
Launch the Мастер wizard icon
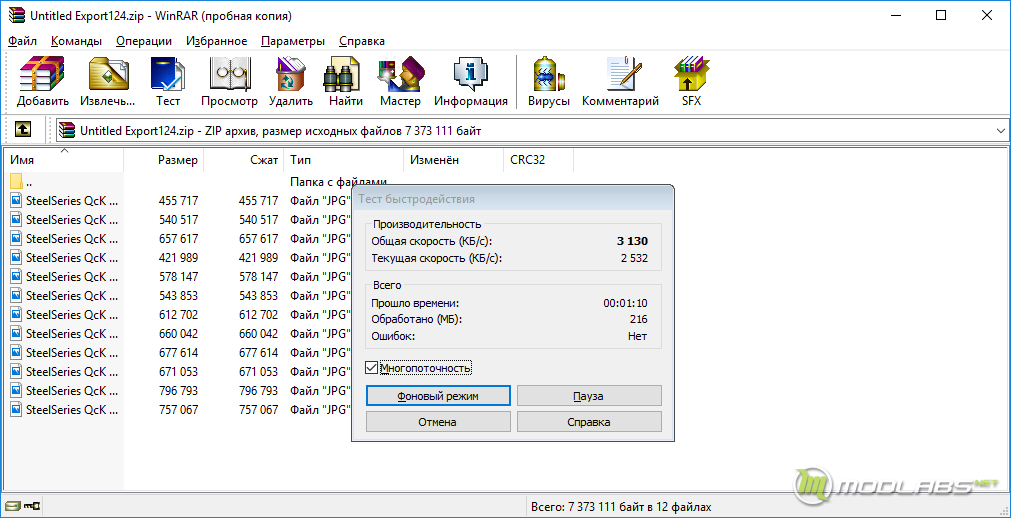pyautogui.click(x=400, y=81)
